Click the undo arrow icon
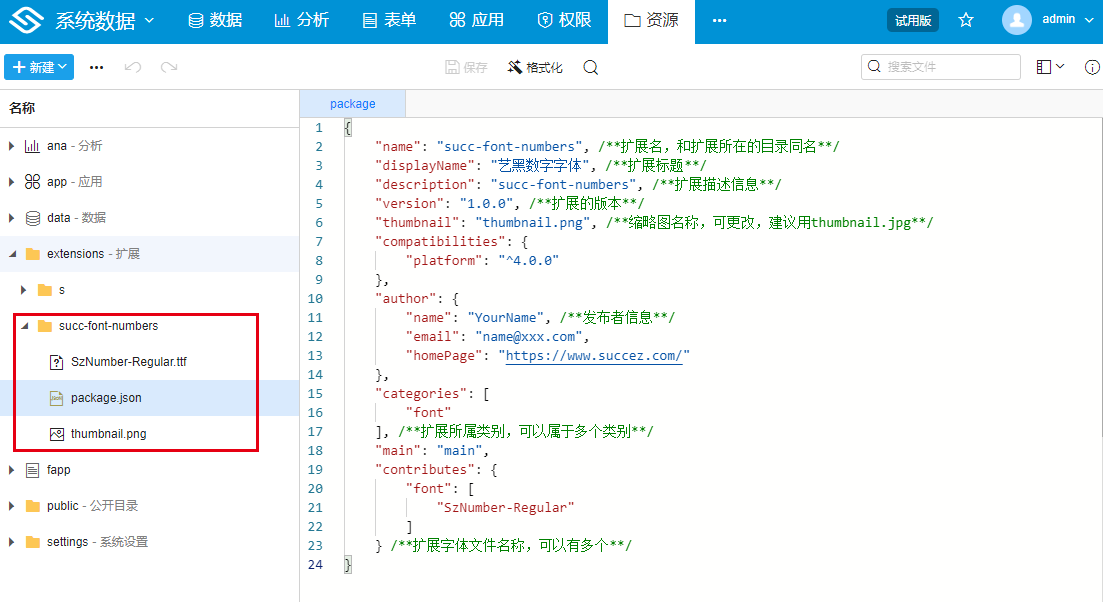1103x602 pixels. click(132, 67)
